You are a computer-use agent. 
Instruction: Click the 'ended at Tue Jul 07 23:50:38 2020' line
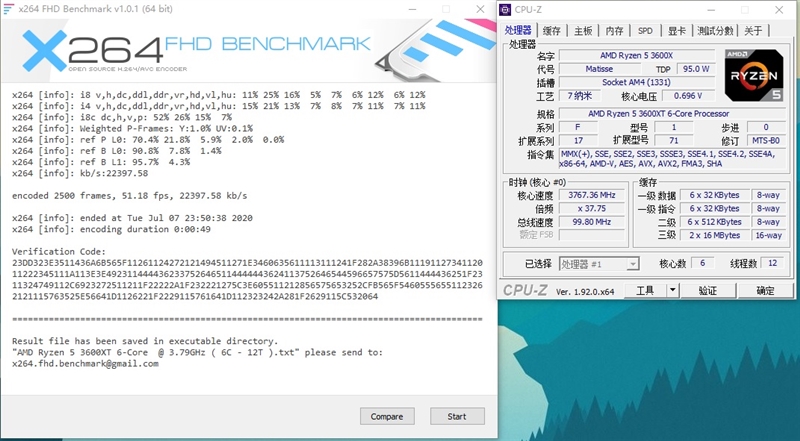point(132,218)
